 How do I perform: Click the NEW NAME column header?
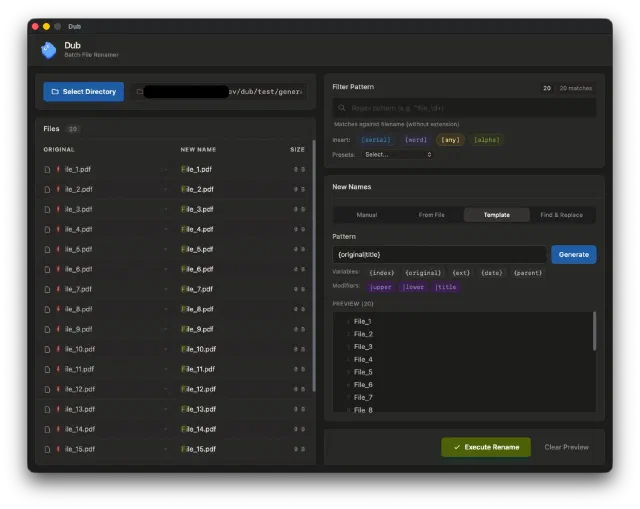click(198, 150)
